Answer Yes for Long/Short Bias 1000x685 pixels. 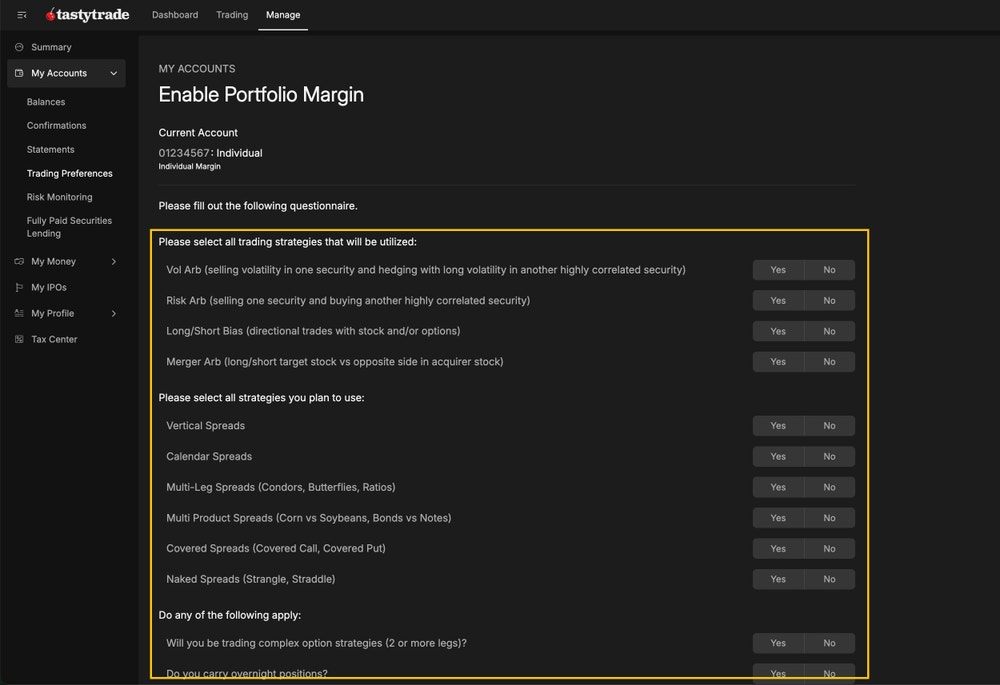point(778,331)
